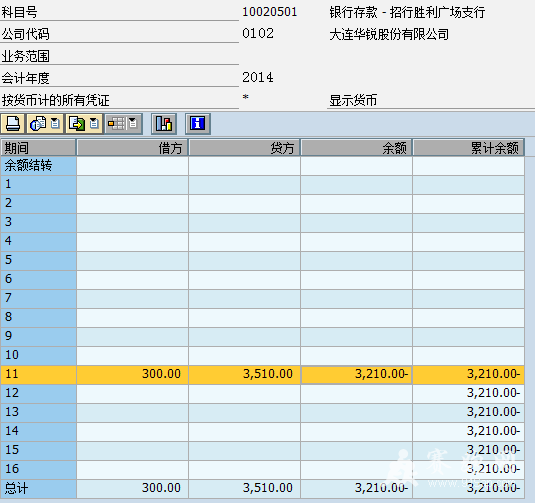Click period 11 debit amount 300.00
Viewport: 535px width, 503px height.
point(132,374)
